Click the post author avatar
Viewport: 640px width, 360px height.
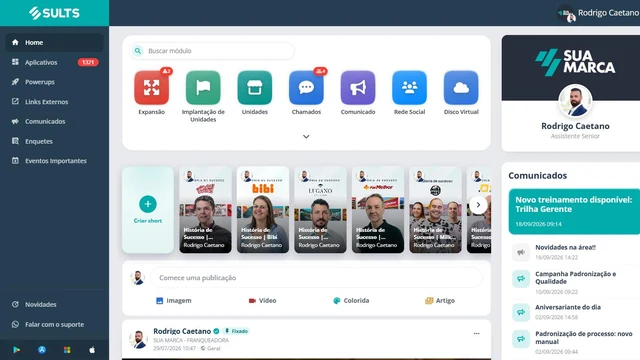click(138, 339)
